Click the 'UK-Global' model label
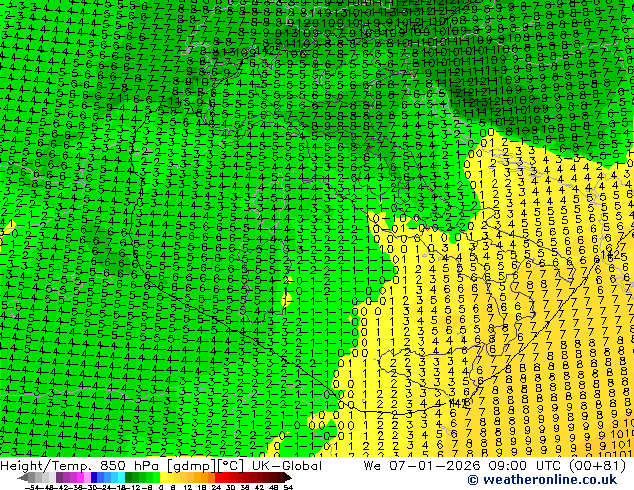This screenshot has width=634, height=490. [287, 466]
